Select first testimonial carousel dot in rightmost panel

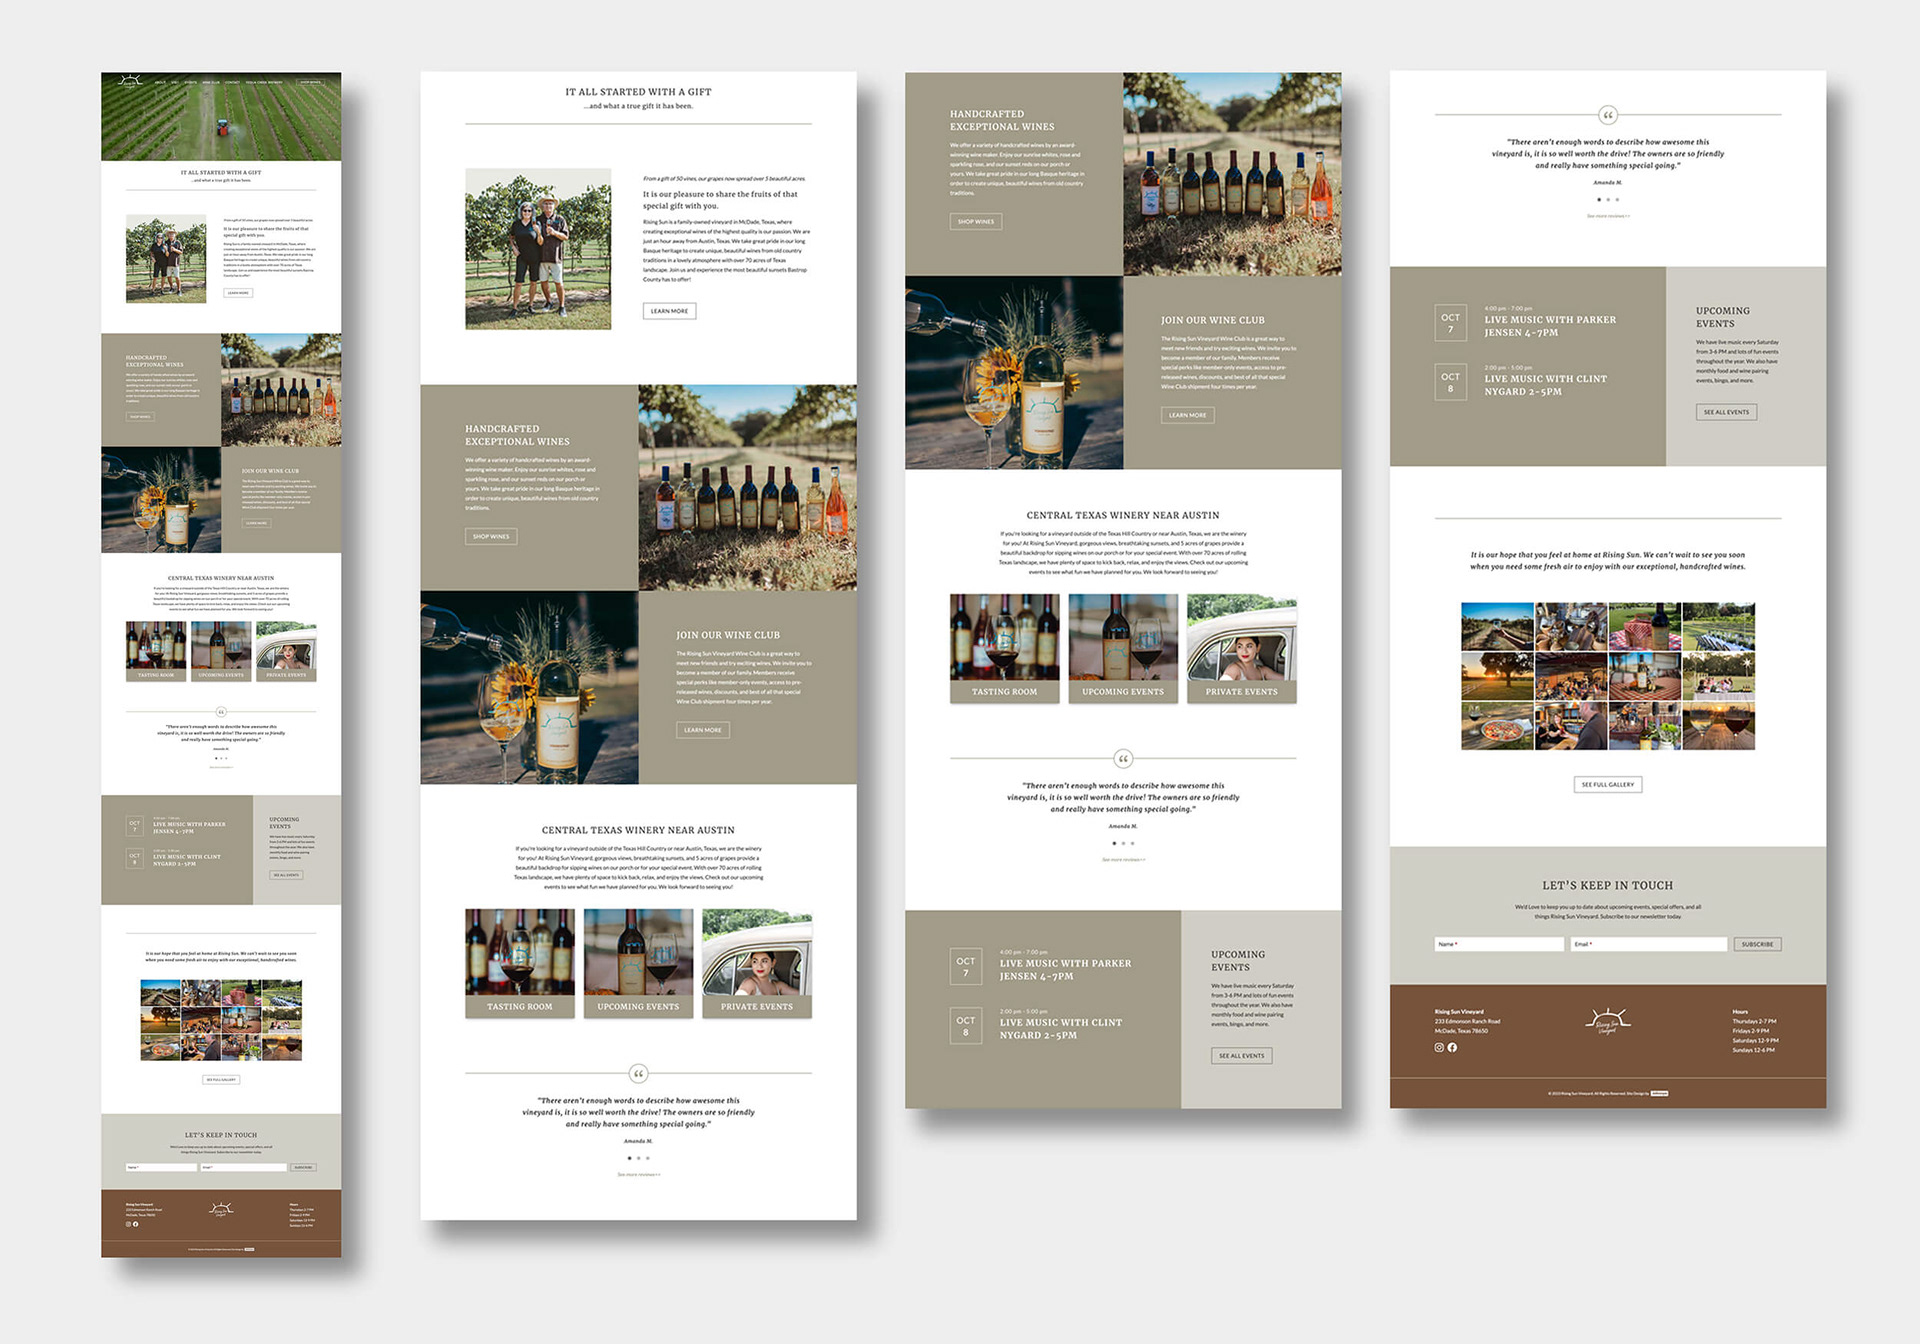(1598, 200)
